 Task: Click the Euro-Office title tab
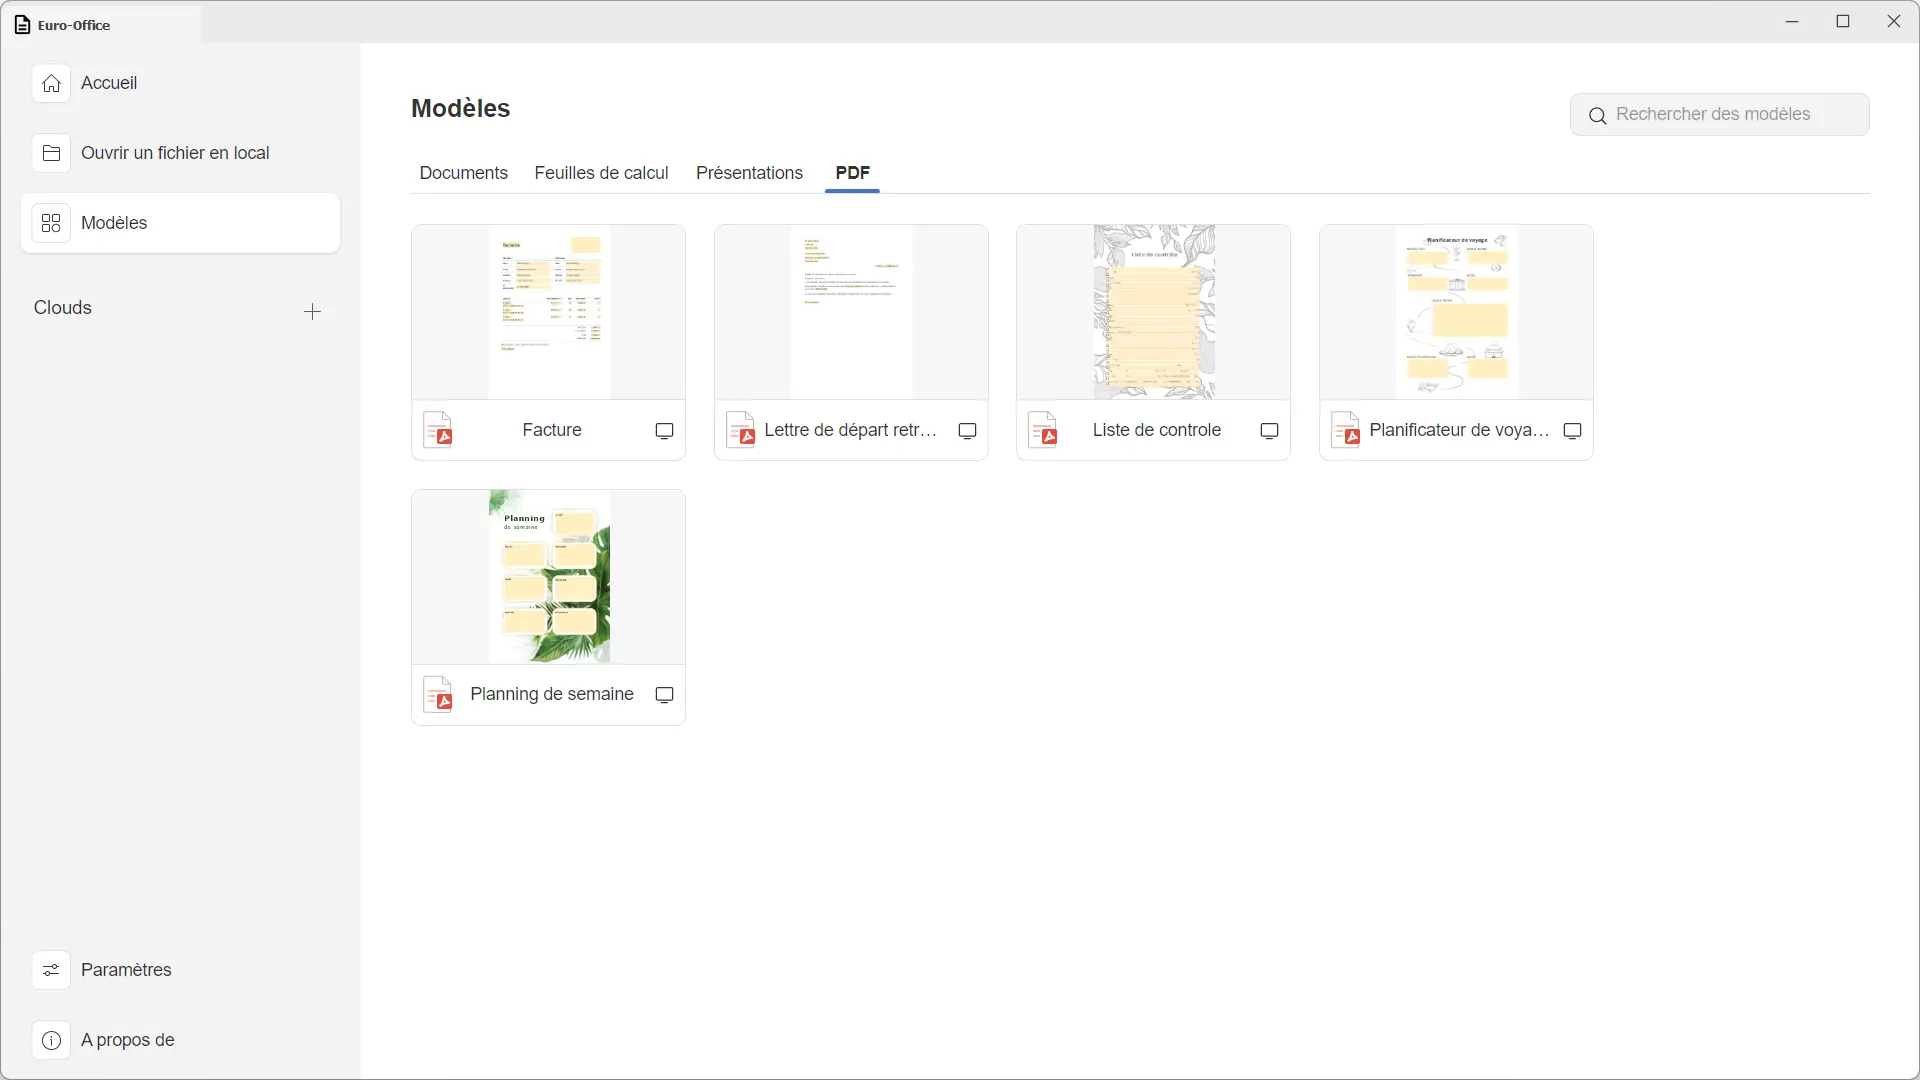pyautogui.click(x=101, y=25)
